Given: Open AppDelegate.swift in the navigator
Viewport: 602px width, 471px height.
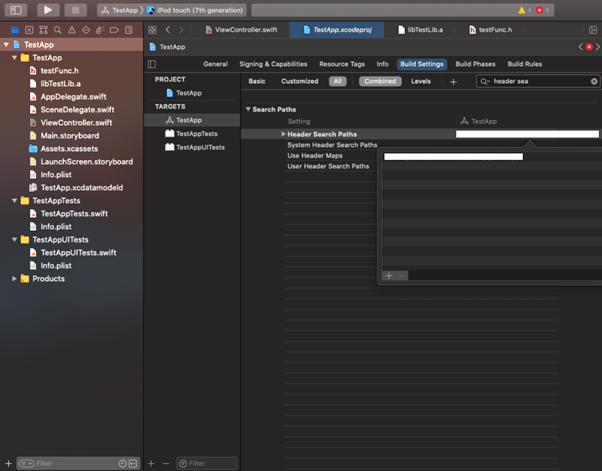Looking at the screenshot, I should 73,97.
